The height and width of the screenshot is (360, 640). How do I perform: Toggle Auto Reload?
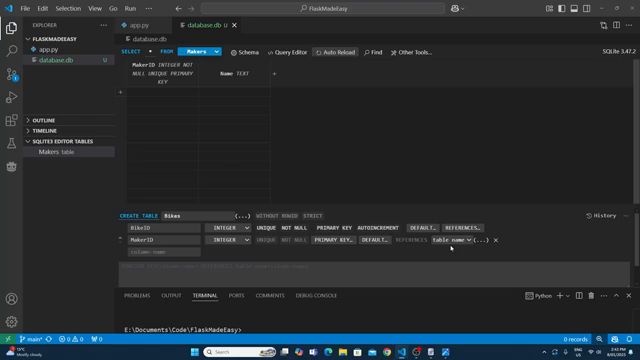(x=336, y=52)
